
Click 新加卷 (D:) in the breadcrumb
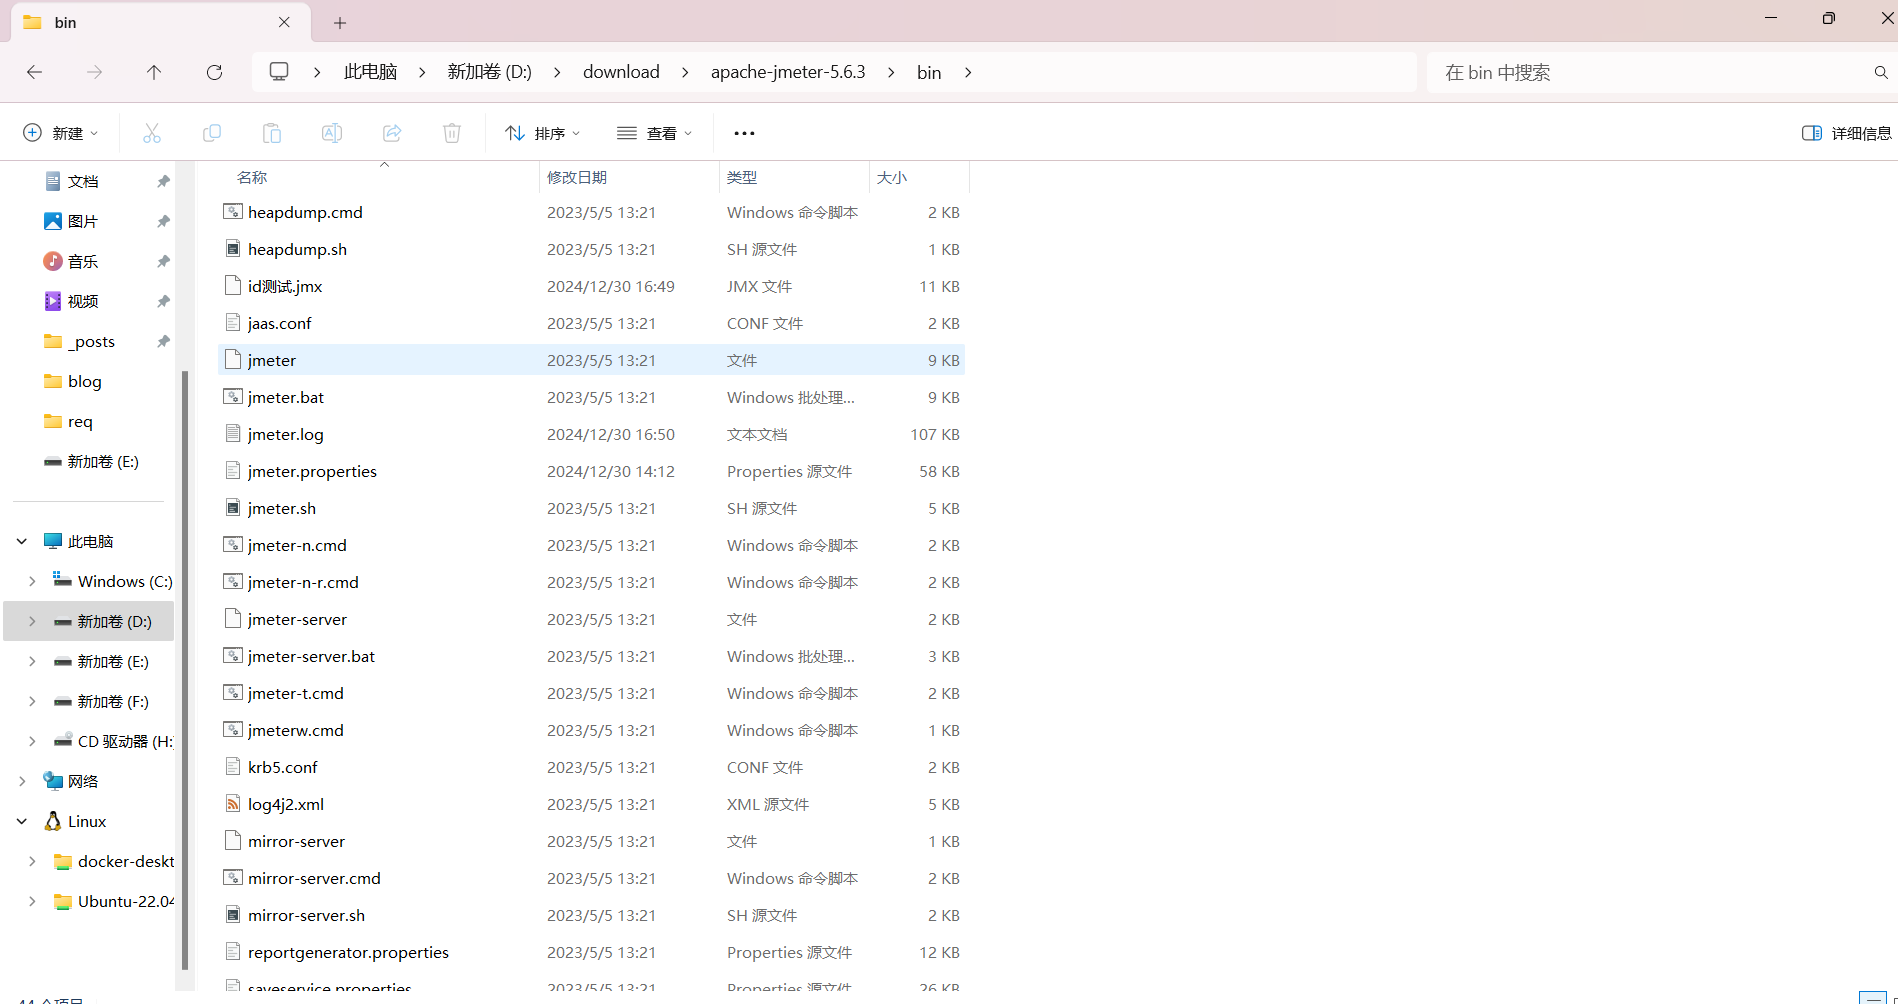(489, 72)
